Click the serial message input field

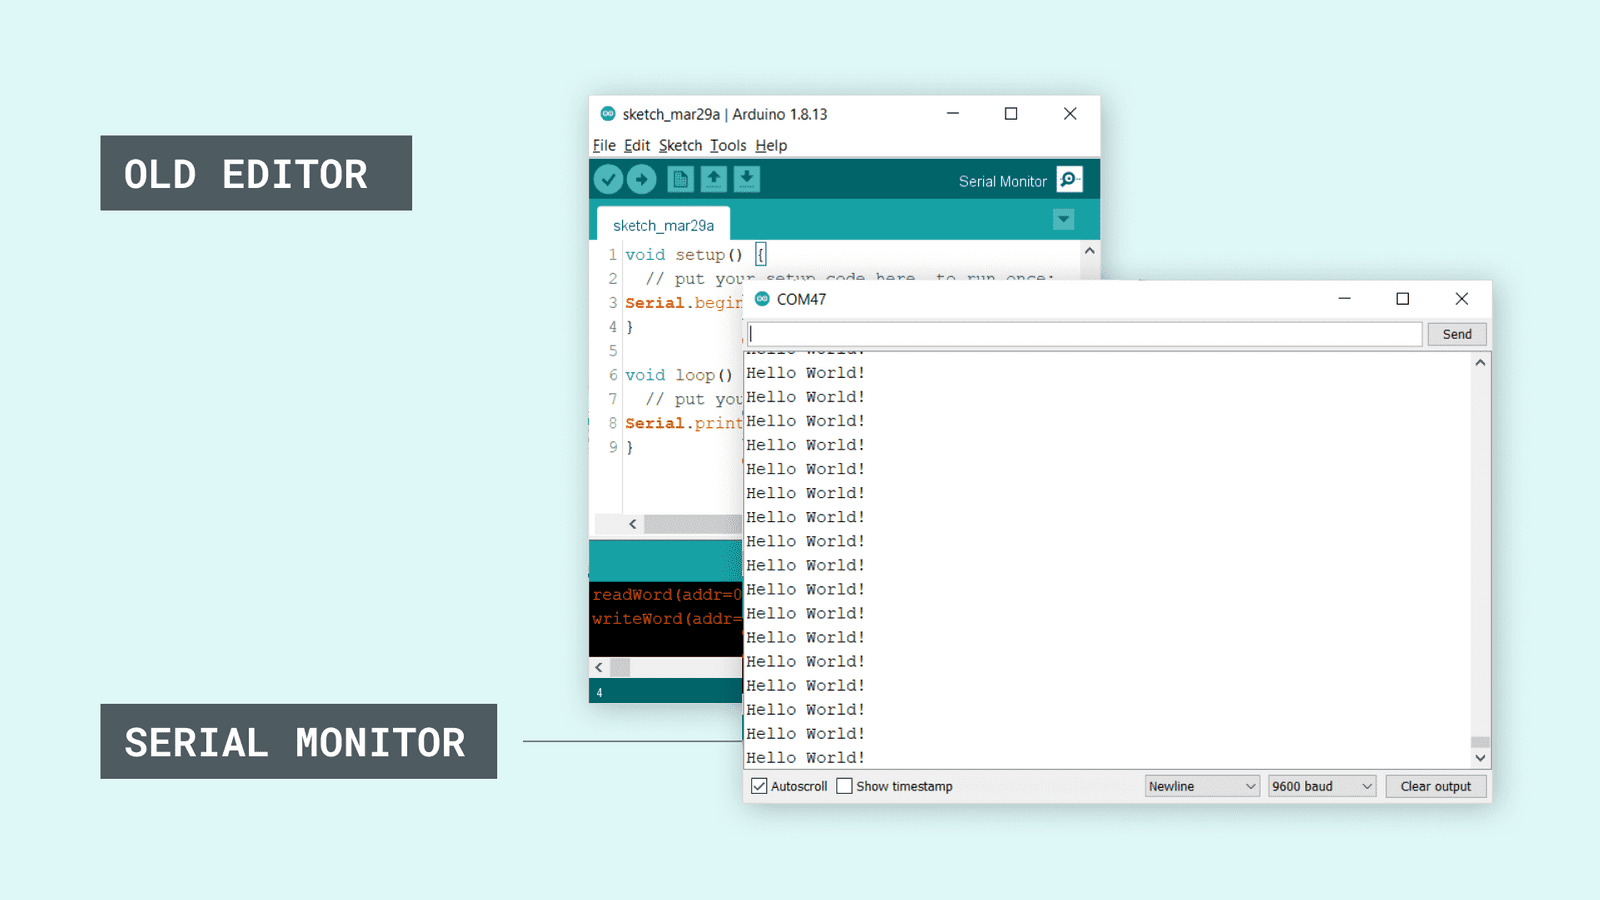click(1084, 334)
